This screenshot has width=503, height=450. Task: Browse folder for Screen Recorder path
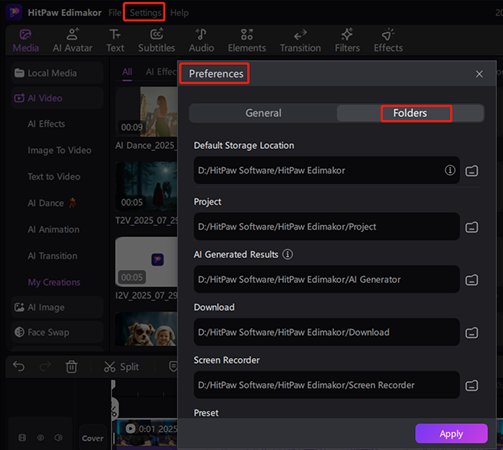[471, 385]
